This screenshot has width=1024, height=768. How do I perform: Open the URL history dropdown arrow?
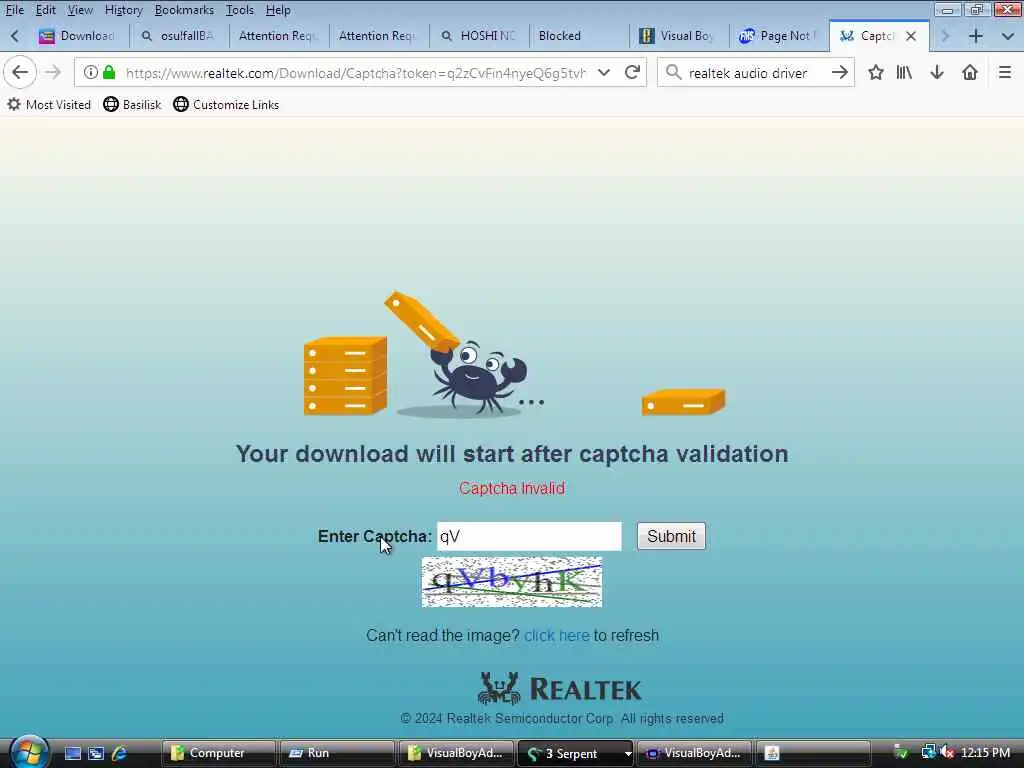(604, 72)
